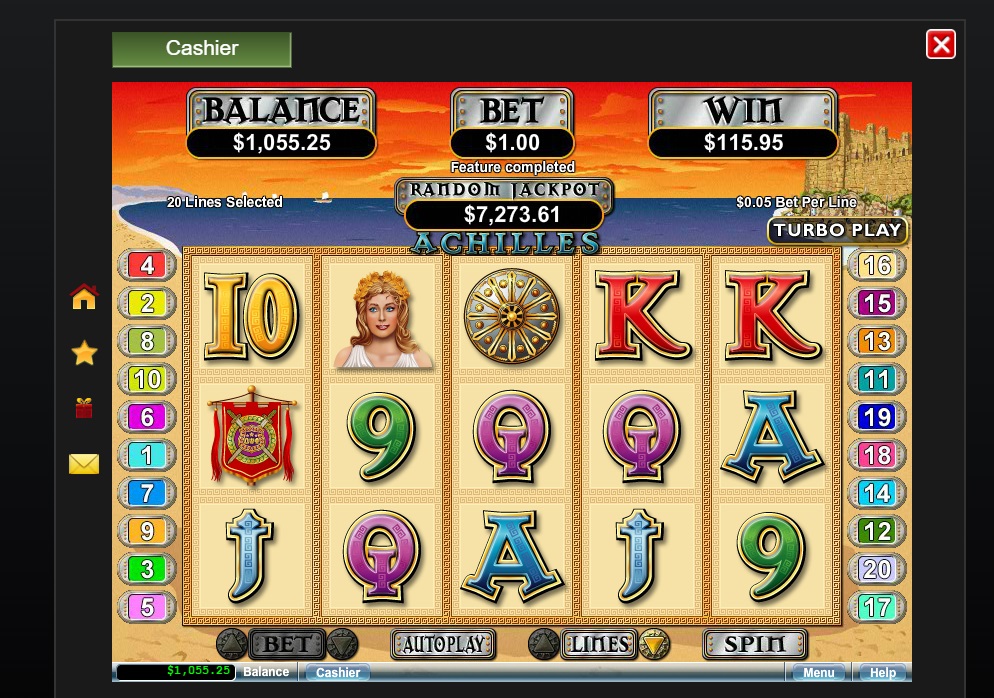Click the shield scatter symbol on reels

pyautogui.click(x=512, y=316)
